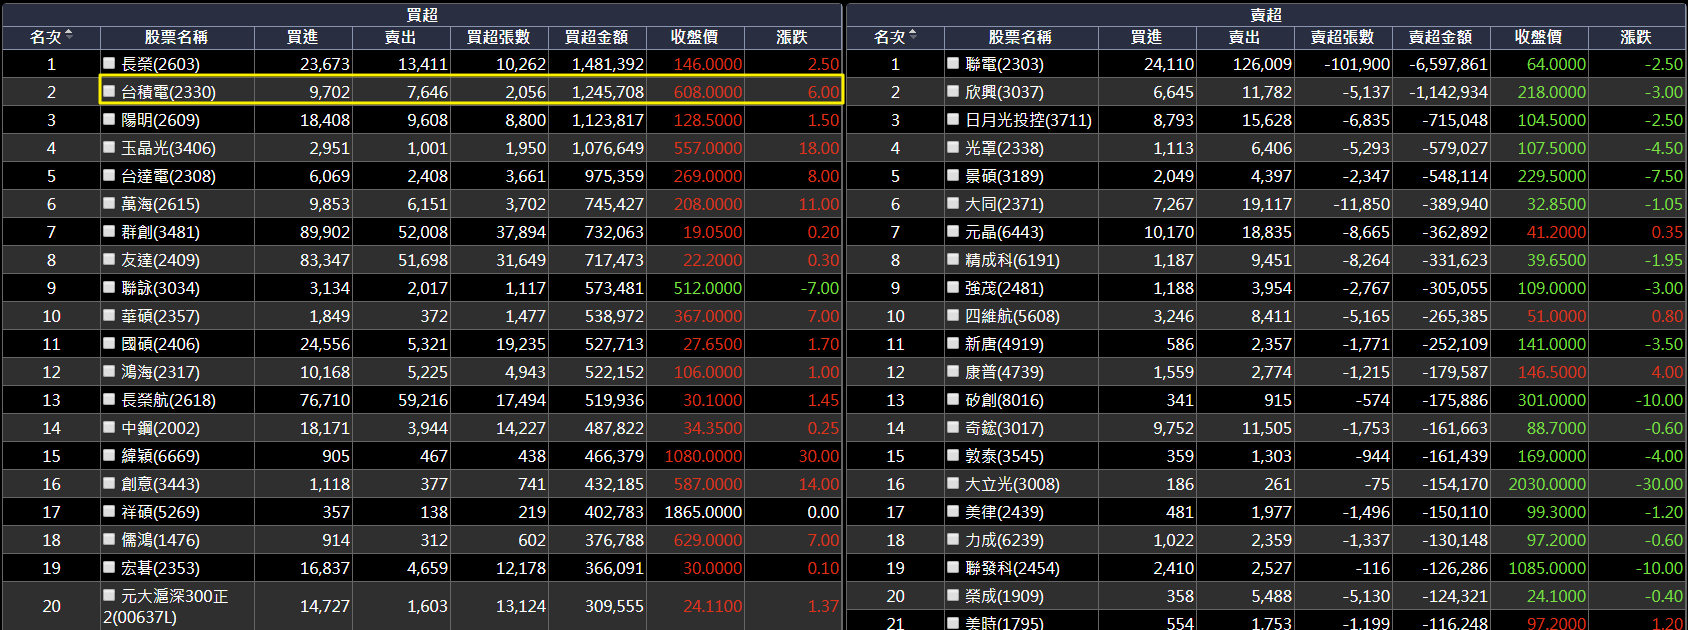Tick the checkbox for 景碩(3189)
This screenshot has height=630, width=1688.
(953, 175)
